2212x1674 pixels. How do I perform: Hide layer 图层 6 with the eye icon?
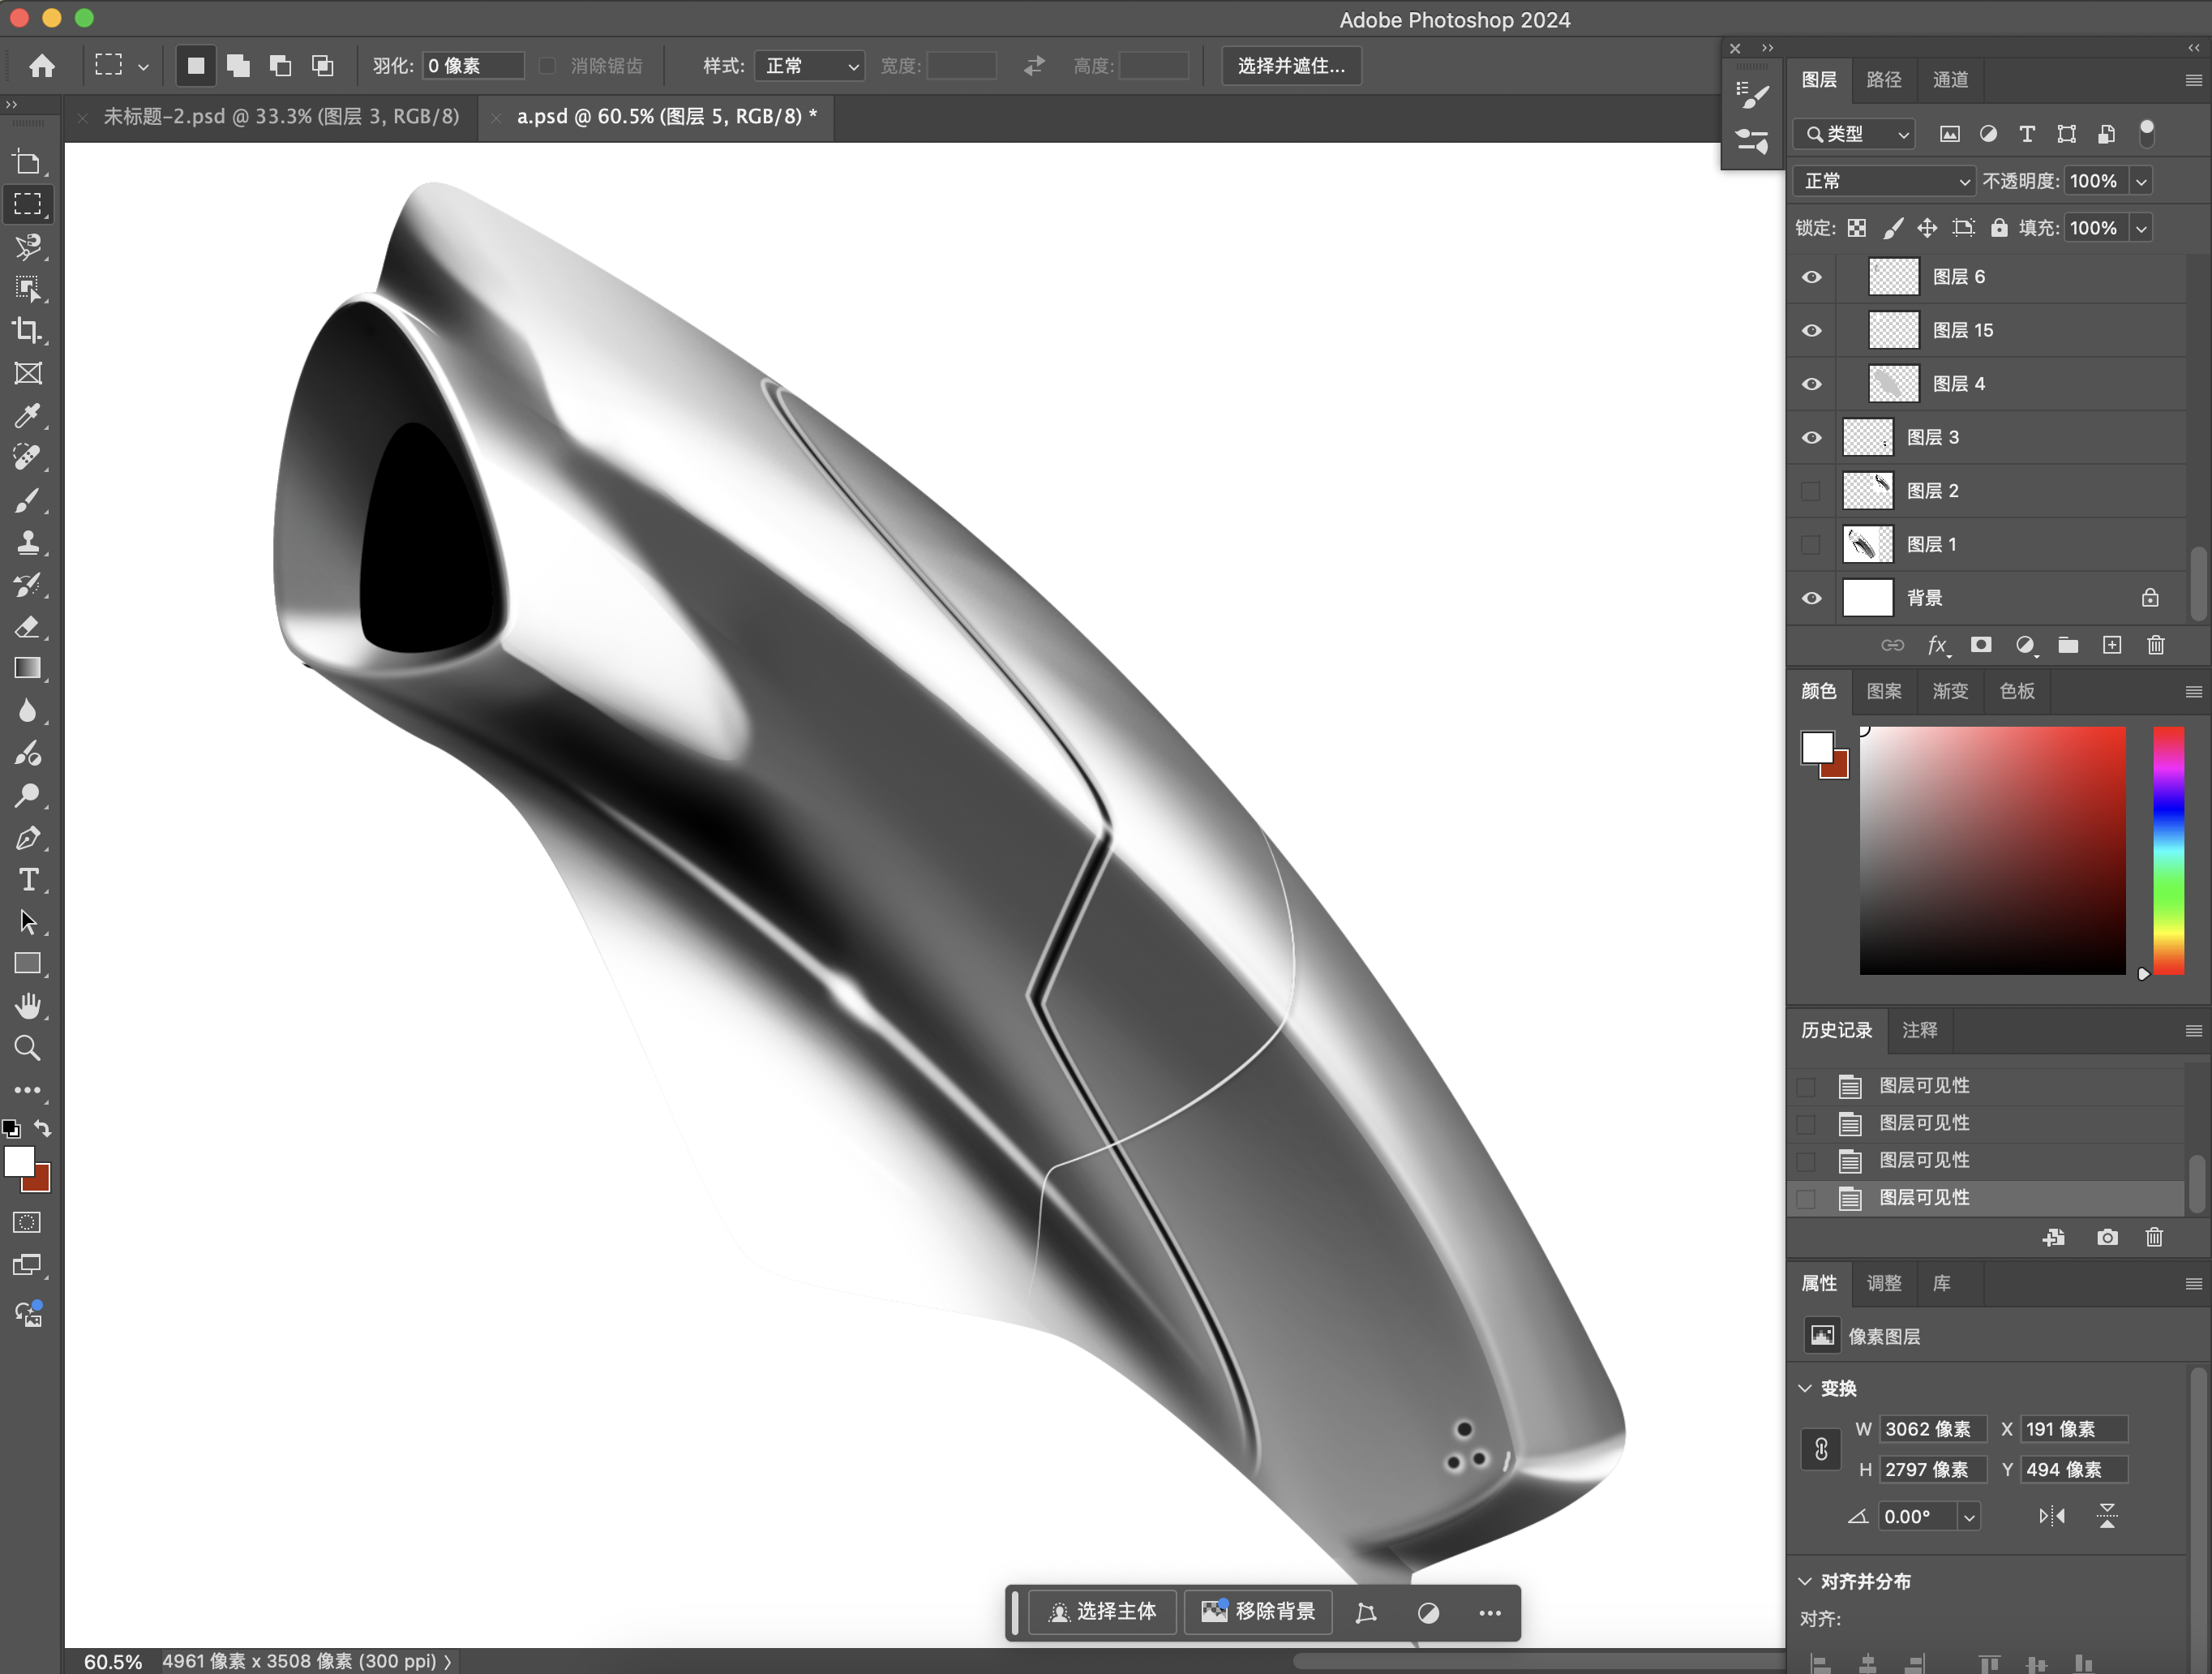pos(1811,277)
